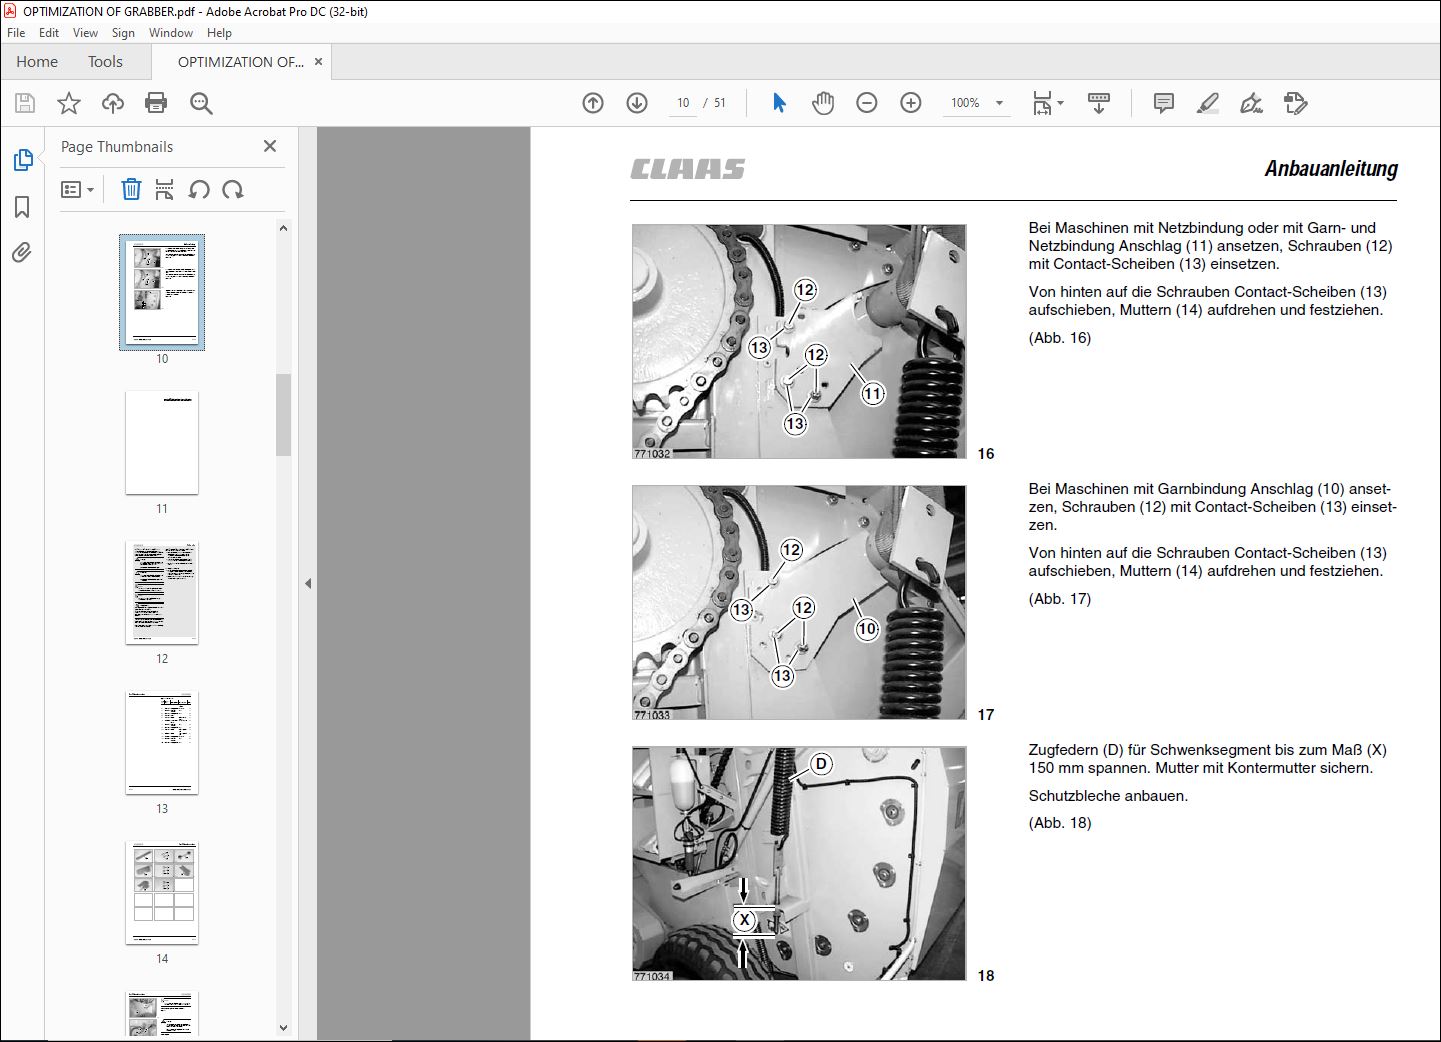Click the scrolling mode keyboard icon
The image size is (1441, 1042).
(1099, 103)
